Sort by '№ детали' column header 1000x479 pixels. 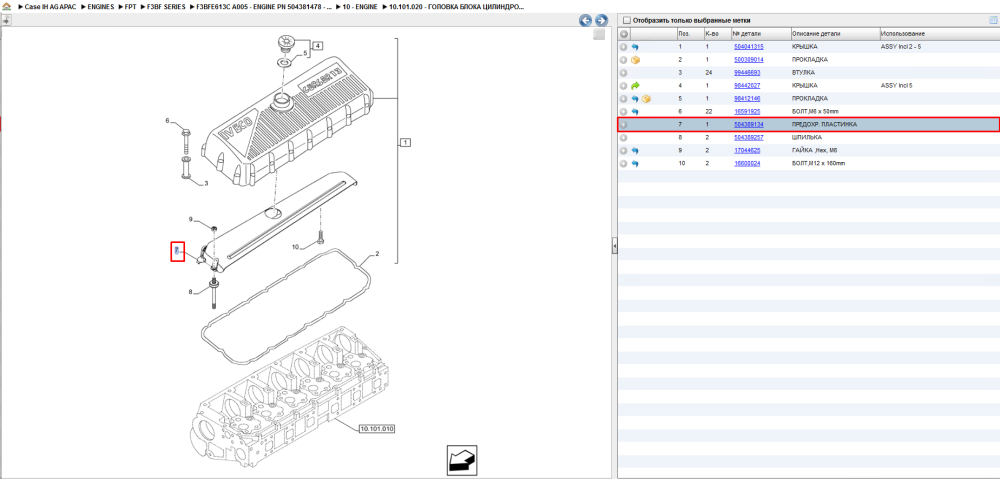[x=747, y=34]
